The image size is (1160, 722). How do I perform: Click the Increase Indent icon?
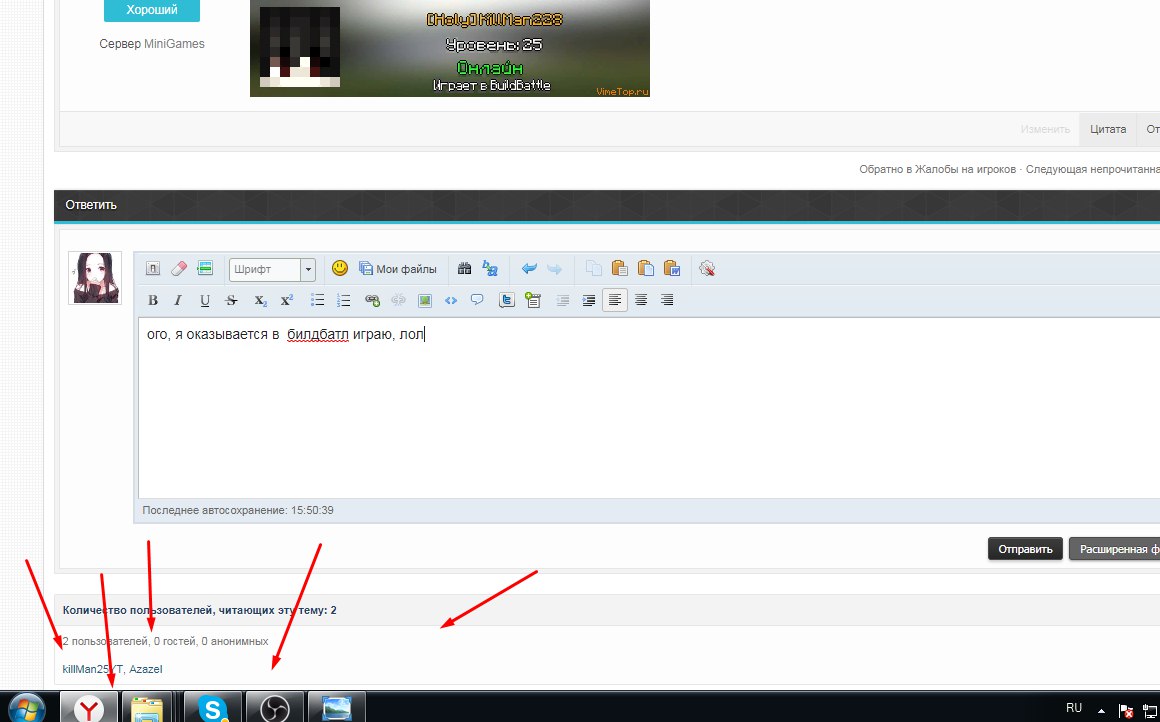tap(589, 300)
